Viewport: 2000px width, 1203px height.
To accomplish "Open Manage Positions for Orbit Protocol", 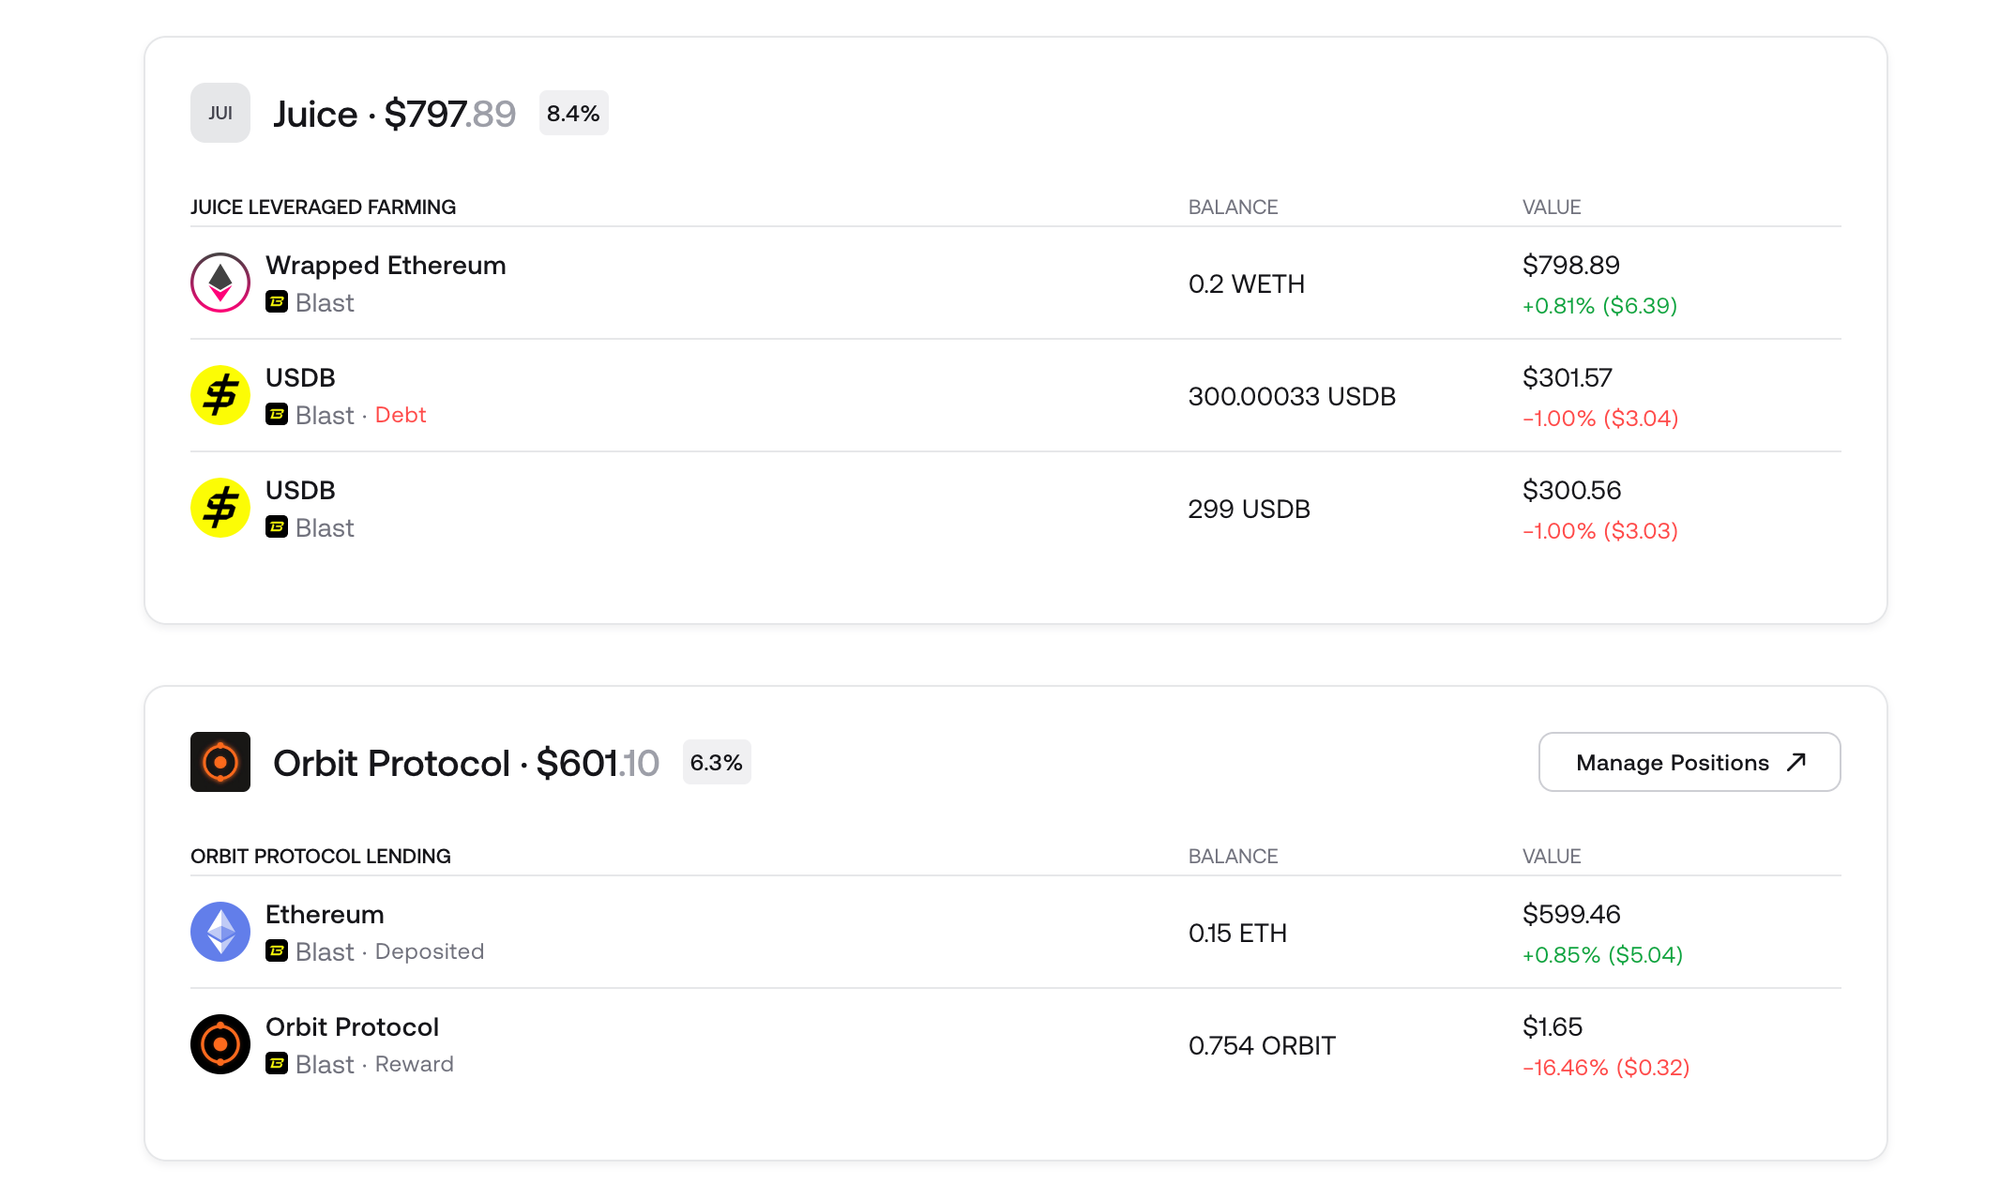I will (x=1689, y=762).
